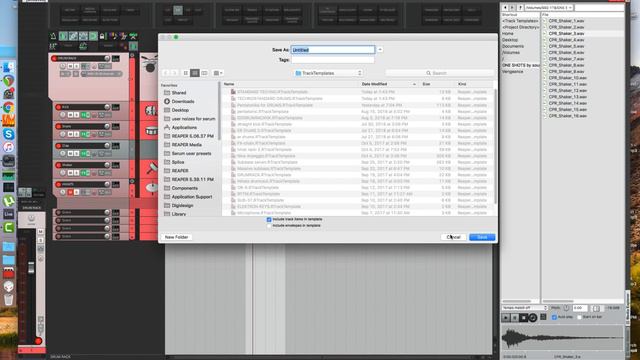Click media explorer back arrow button
The width and height of the screenshot is (640, 360).
(x=505, y=8)
